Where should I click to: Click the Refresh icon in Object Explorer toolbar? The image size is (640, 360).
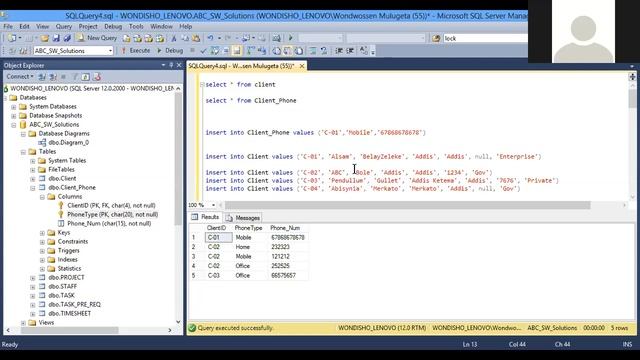coord(85,76)
